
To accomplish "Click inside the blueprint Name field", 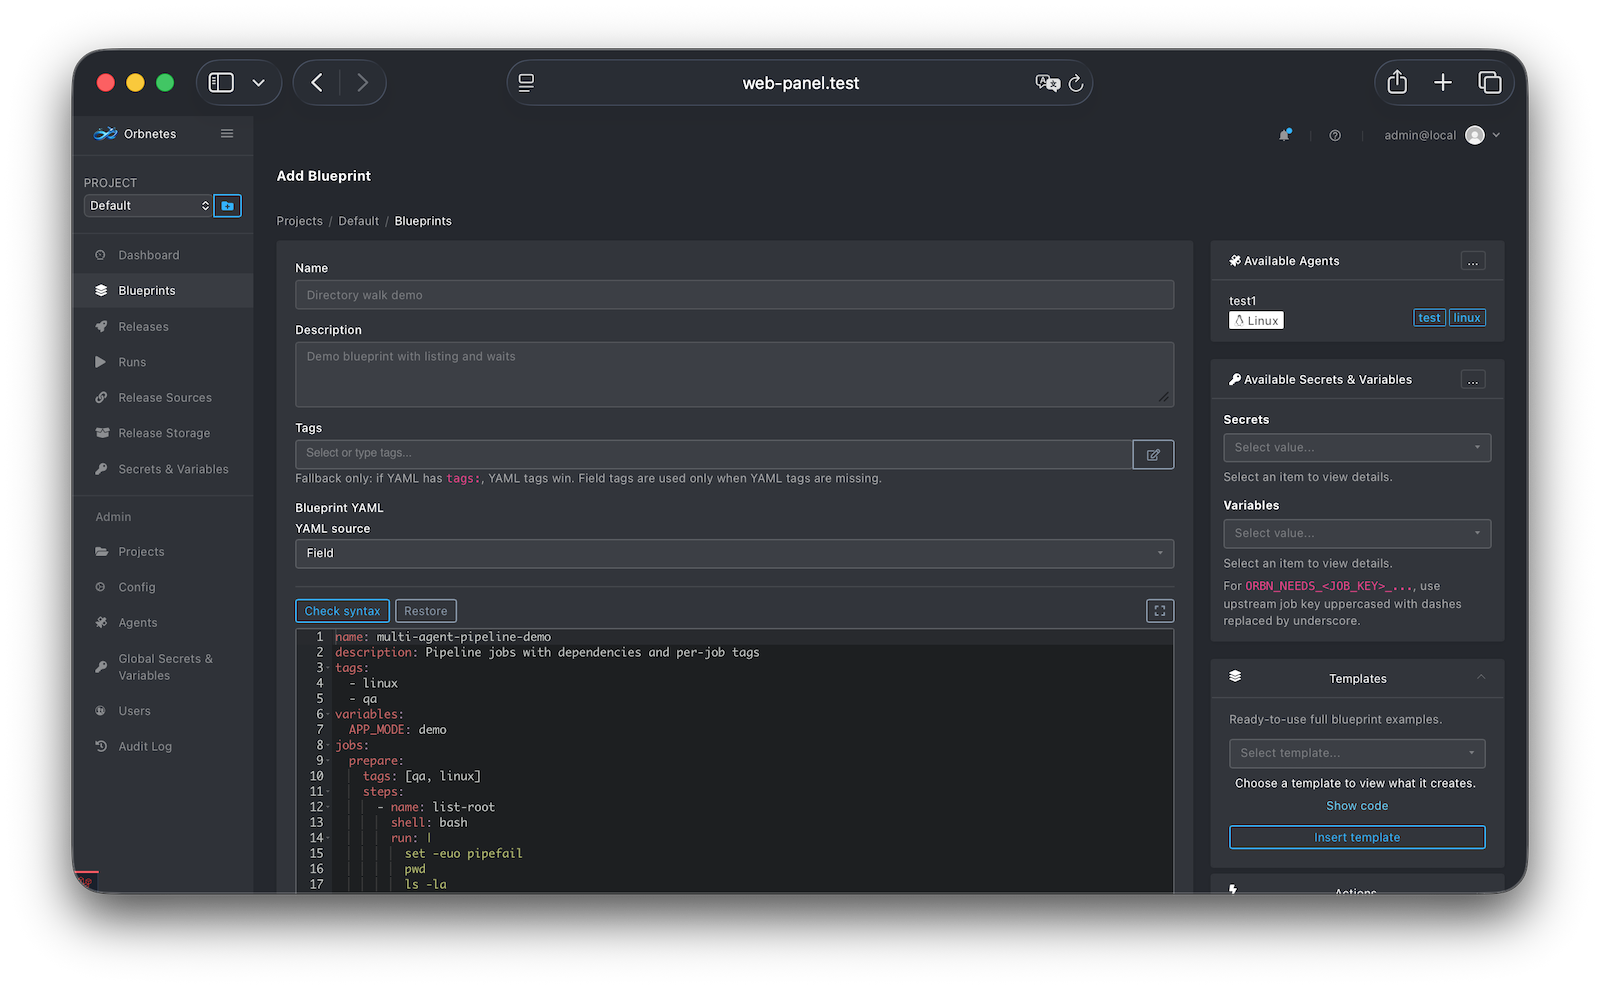I will click(735, 294).
